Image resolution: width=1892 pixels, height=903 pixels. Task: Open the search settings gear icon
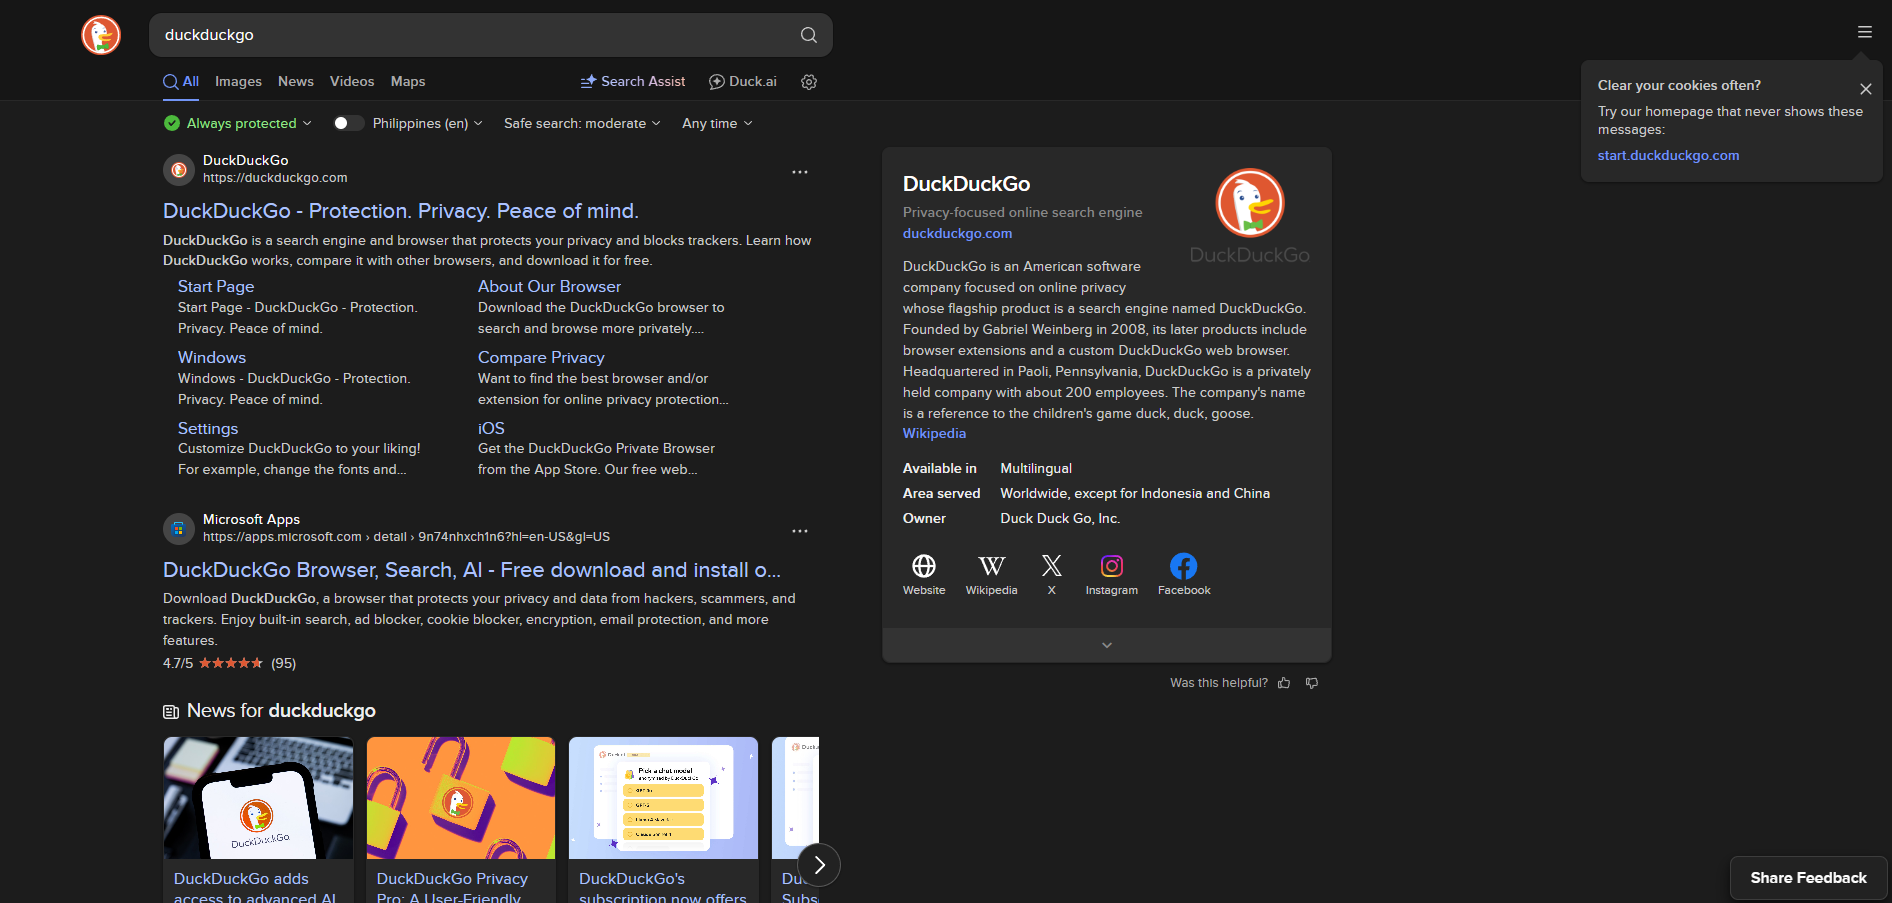click(x=809, y=82)
